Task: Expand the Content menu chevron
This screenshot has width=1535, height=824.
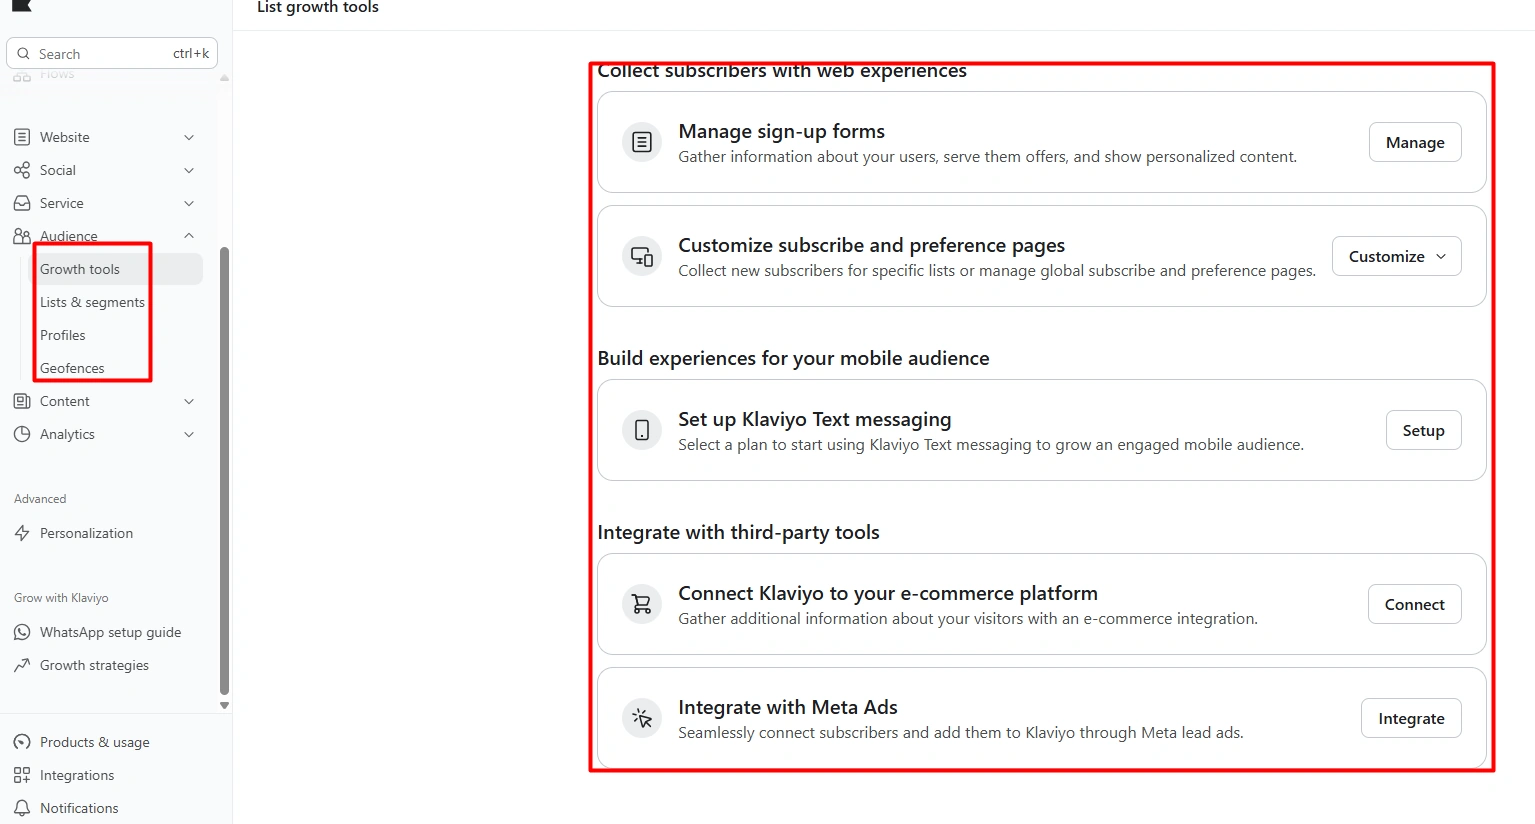Action: [189, 401]
